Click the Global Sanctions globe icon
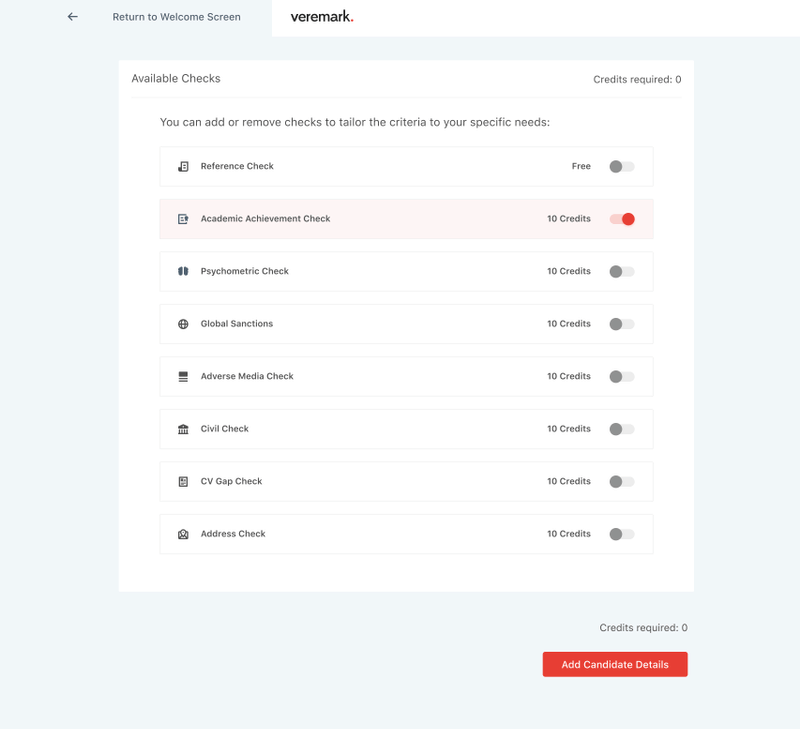 tap(183, 324)
